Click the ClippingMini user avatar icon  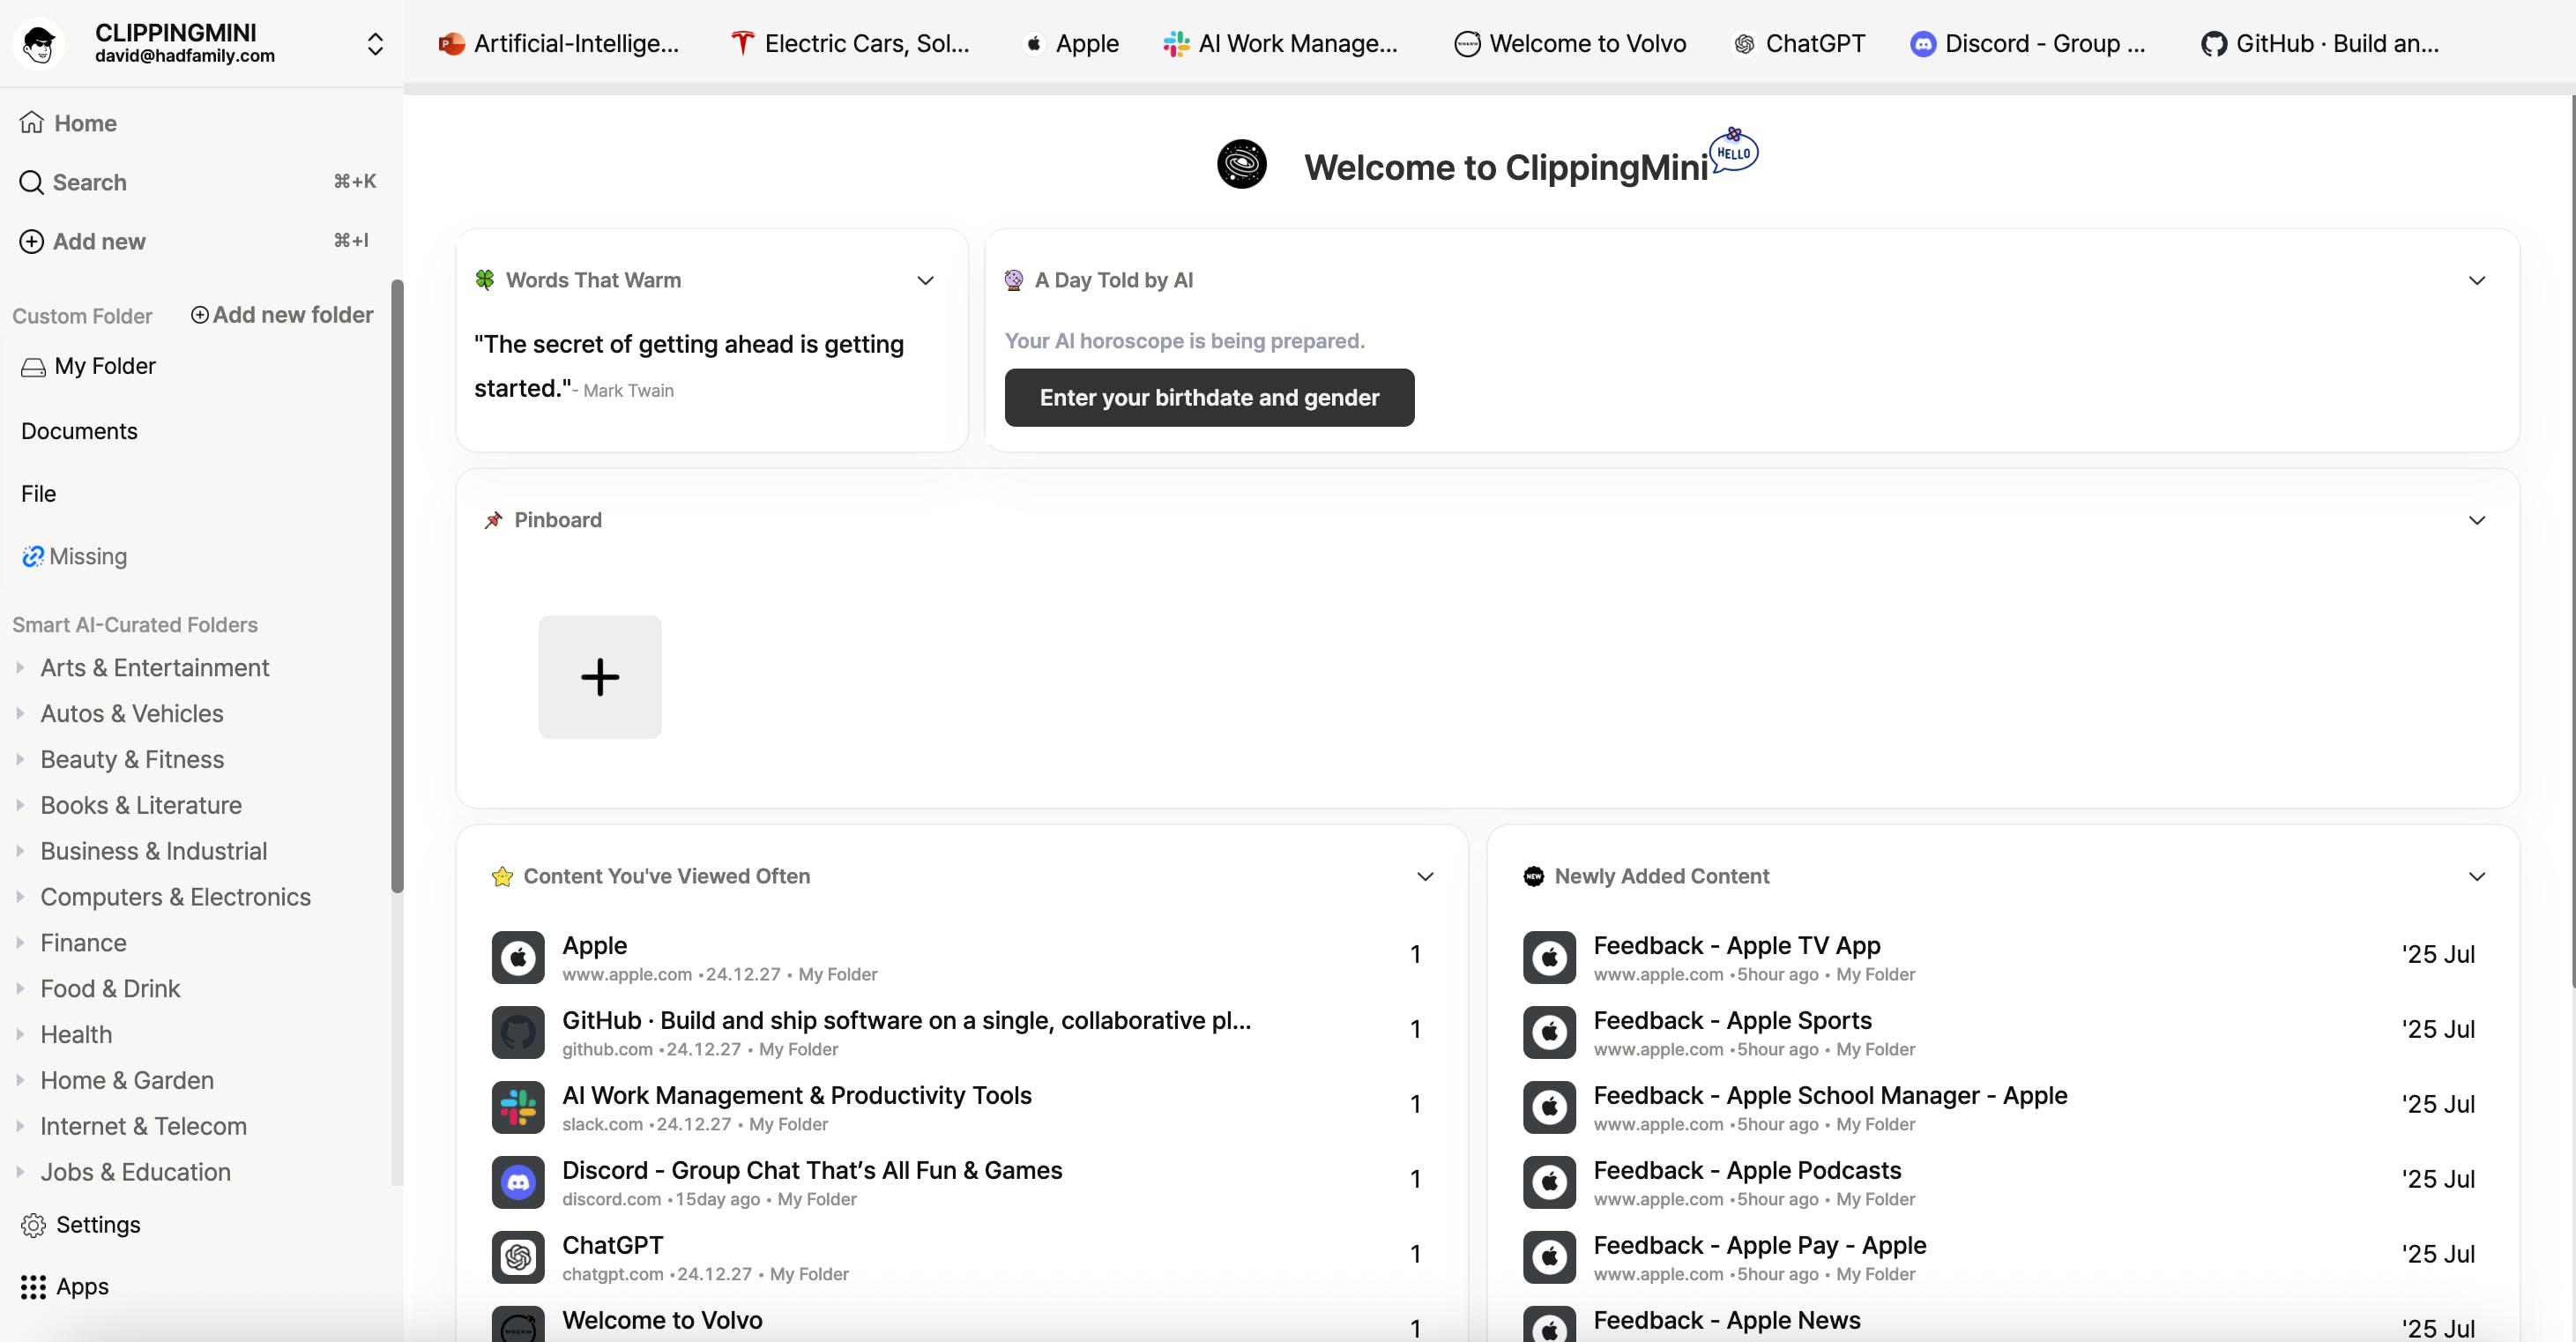pos(39,43)
